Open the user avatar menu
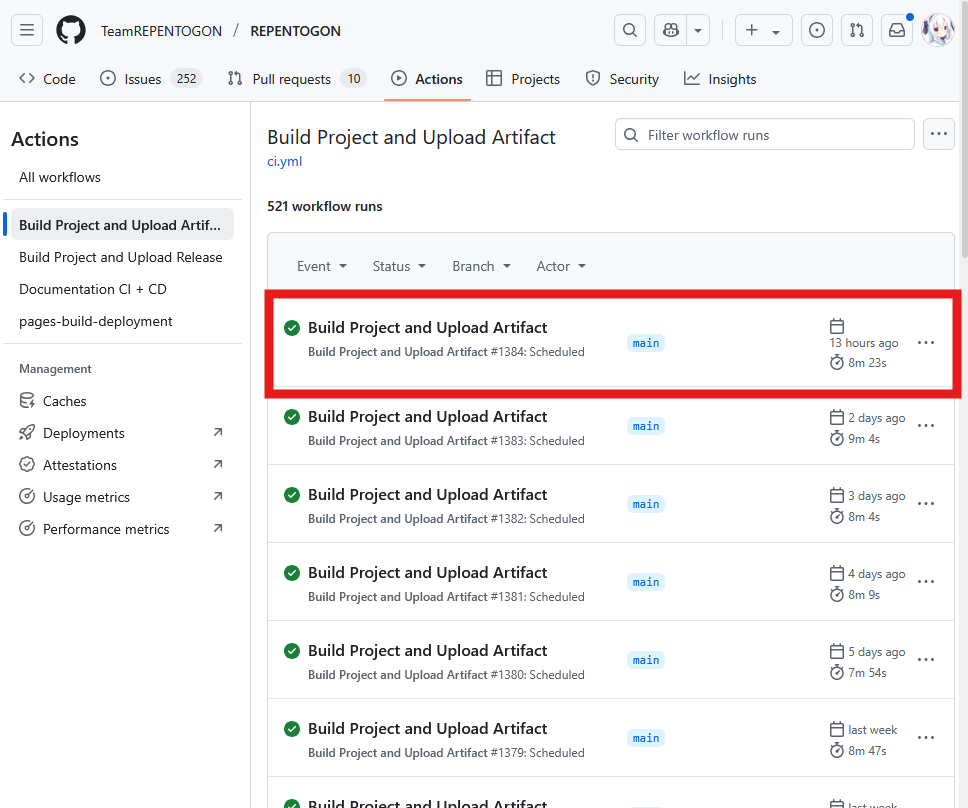This screenshot has width=968, height=808. (937, 30)
